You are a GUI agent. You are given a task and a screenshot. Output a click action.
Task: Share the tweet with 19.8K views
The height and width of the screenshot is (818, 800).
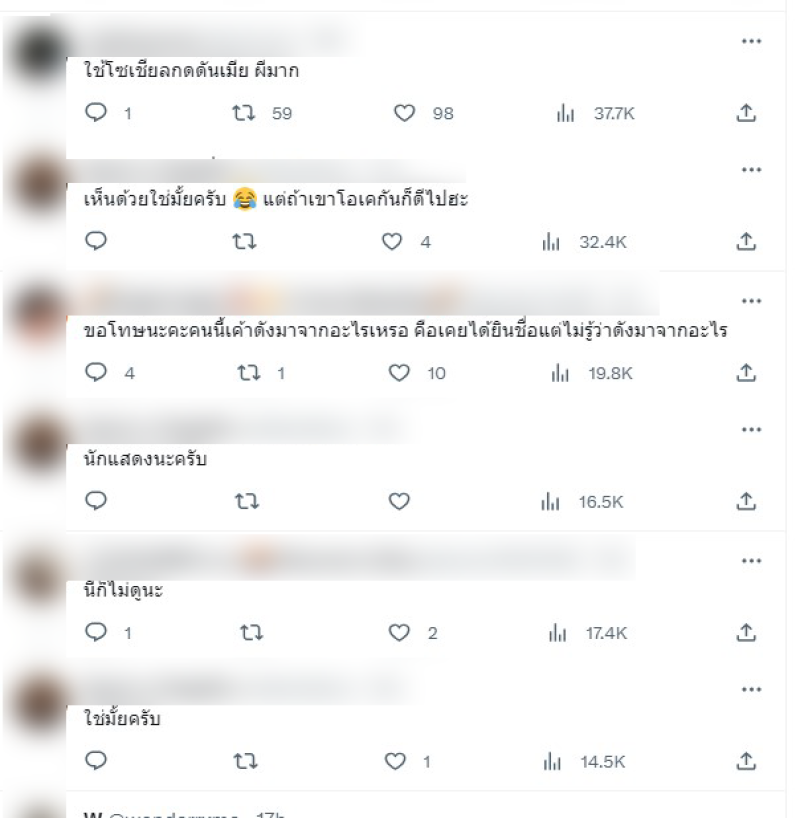point(746,372)
